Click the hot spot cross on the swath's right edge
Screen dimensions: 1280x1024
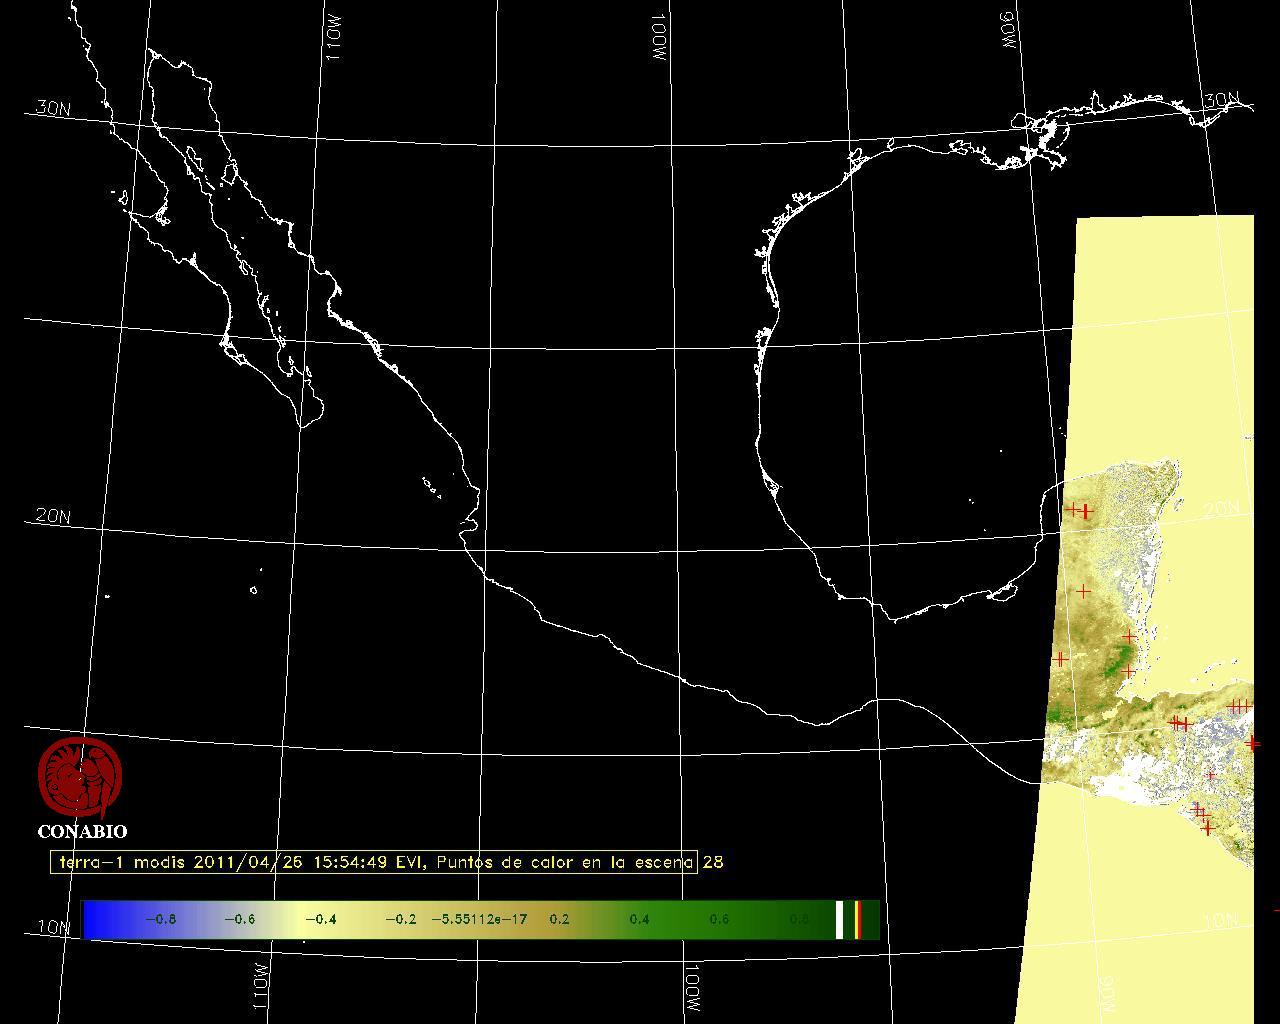coord(1252,743)
